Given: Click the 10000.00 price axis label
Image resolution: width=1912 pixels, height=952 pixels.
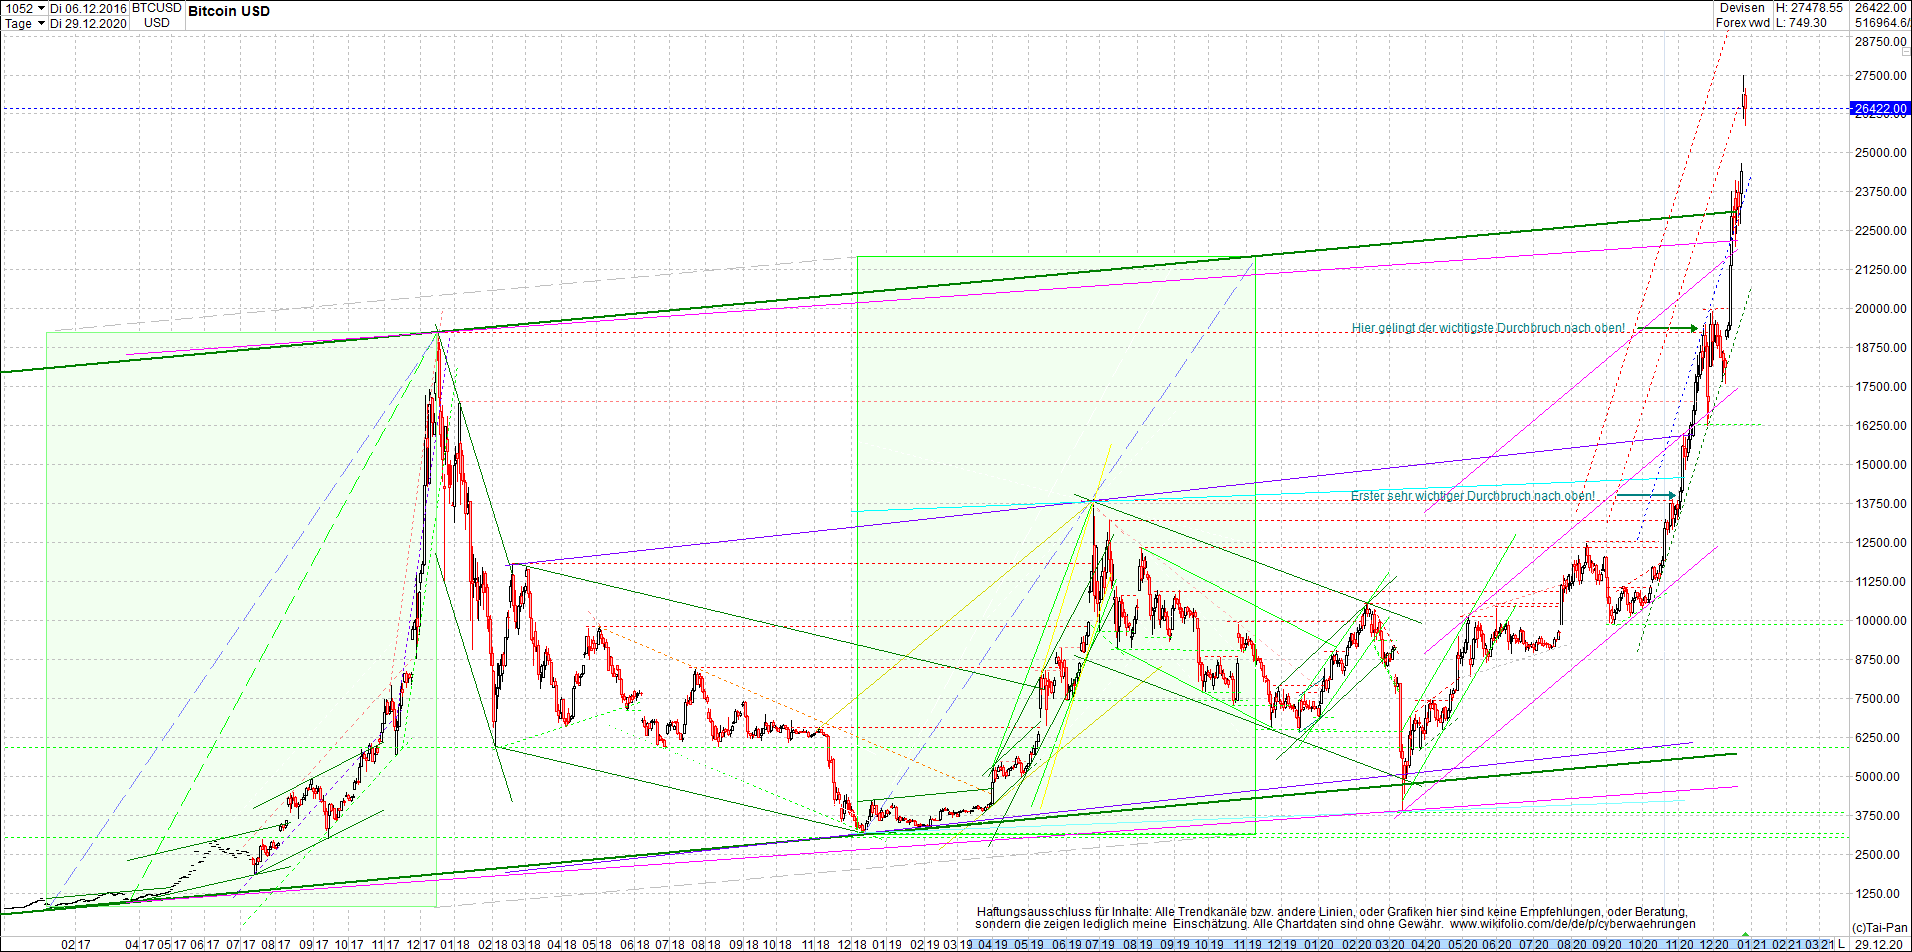Looking at the screenshot, I should pos(1881,621).
